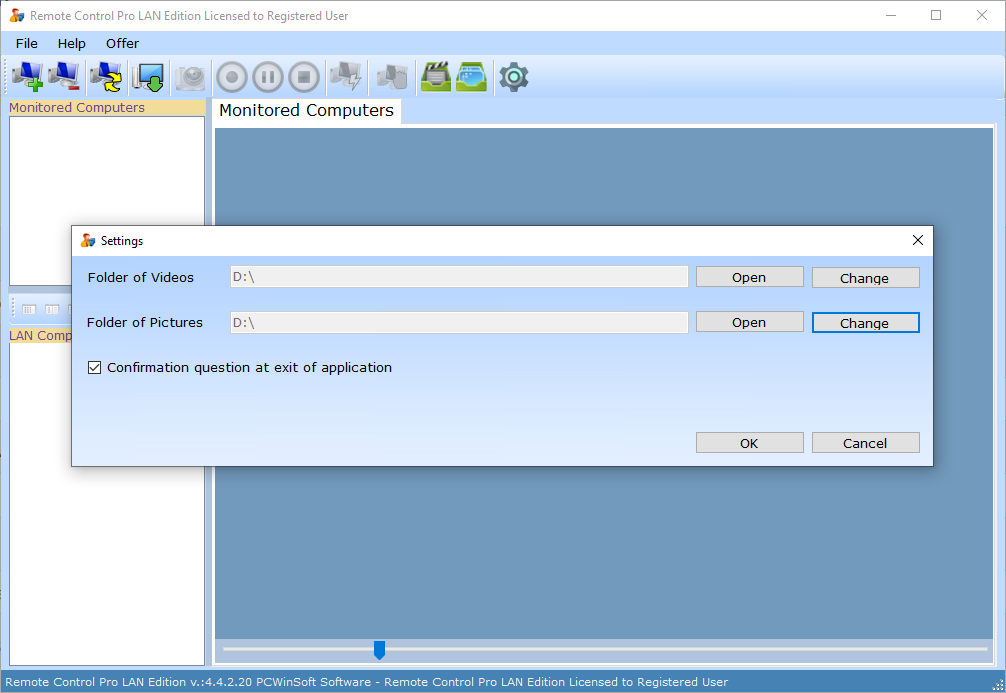This screenshot has height=693, width=1006.
Task: Click Change for Folder of Pictures
Action: (865, 323)
